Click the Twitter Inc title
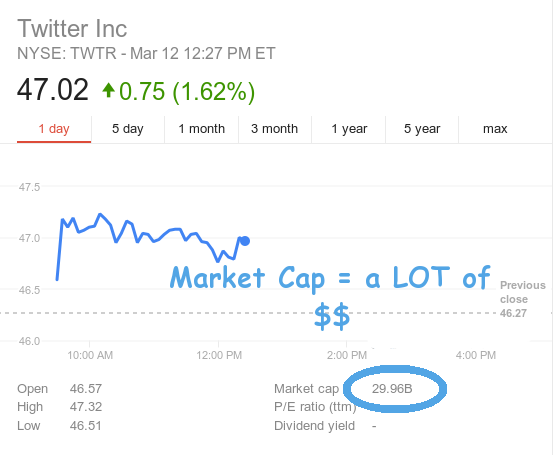The image size is (553, 455). point(72,29)
